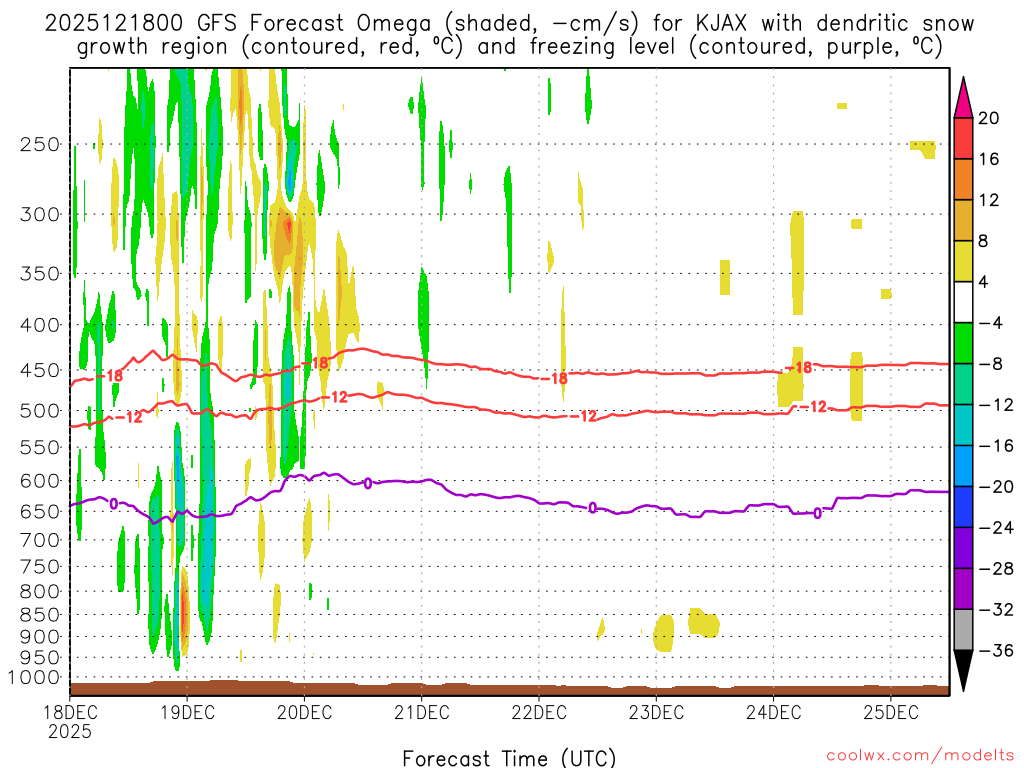Click the 1000 pressure level label
Viewport: 1024px width, 768px height.
[x=34, y=678]
